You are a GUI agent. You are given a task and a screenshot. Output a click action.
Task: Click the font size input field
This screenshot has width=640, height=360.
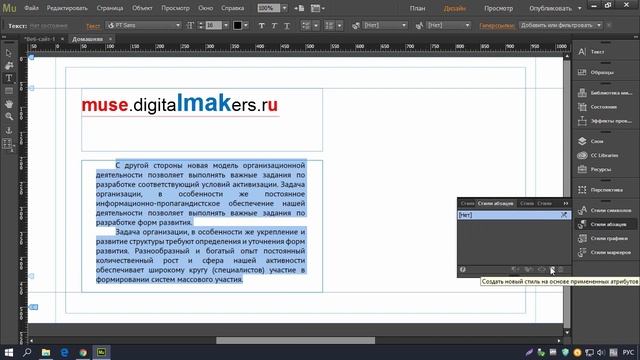[213, 25]
